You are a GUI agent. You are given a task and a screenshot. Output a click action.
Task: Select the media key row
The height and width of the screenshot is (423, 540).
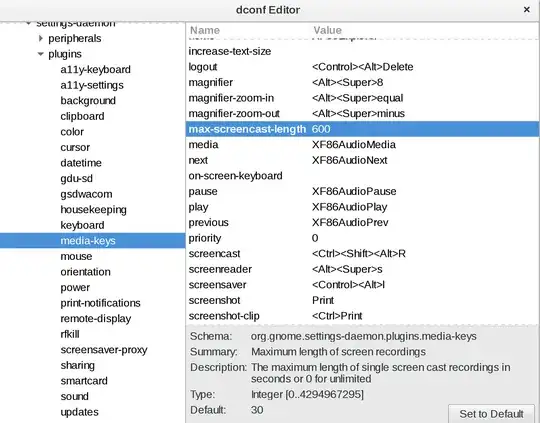point(362,145)
